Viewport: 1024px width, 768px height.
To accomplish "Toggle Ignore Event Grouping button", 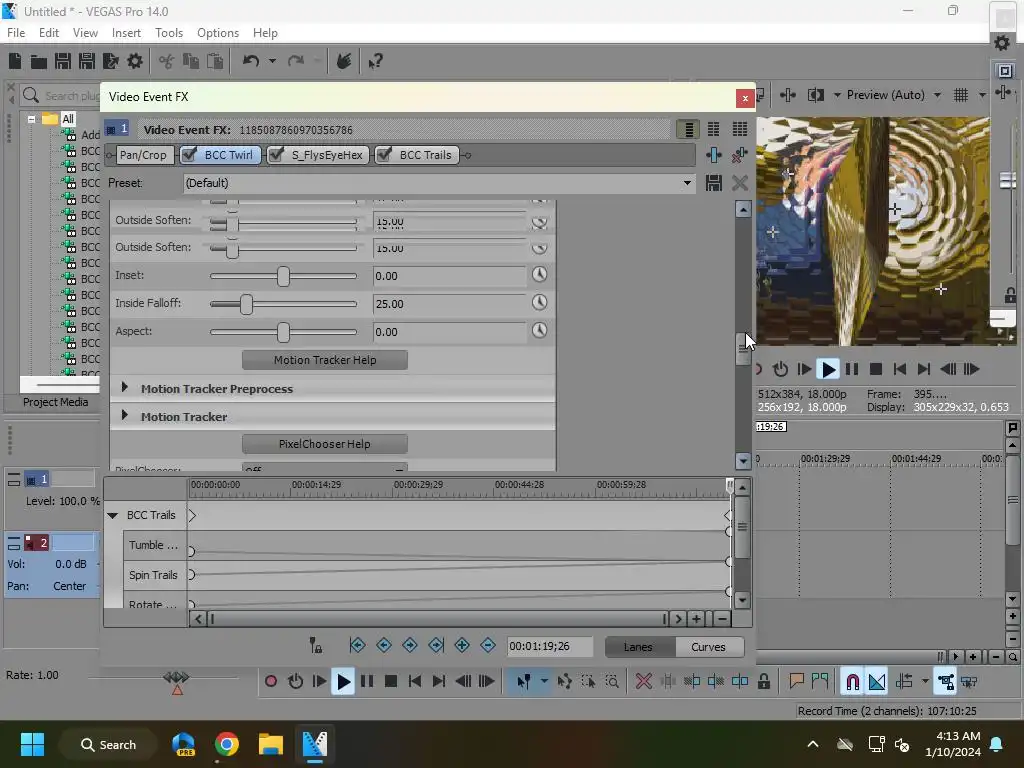I will (x=970, y=681).
